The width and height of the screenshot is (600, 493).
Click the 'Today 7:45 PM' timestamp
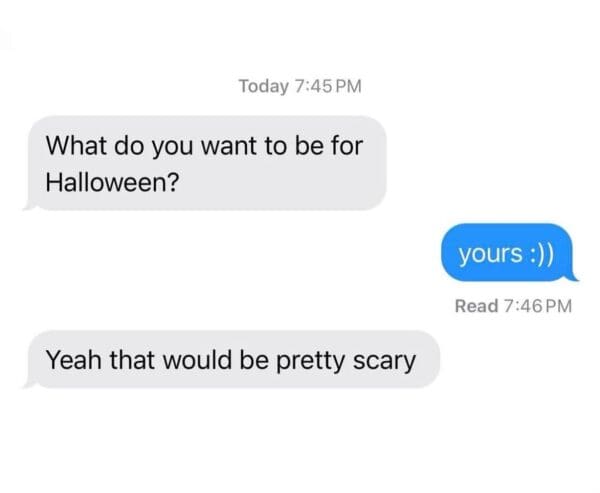pos(300,86)
